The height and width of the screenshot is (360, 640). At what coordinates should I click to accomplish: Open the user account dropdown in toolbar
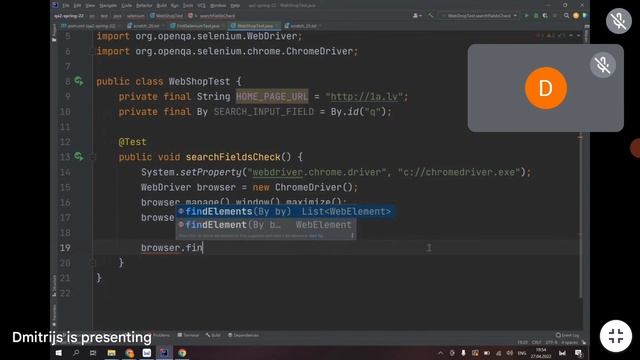[417, 16]
